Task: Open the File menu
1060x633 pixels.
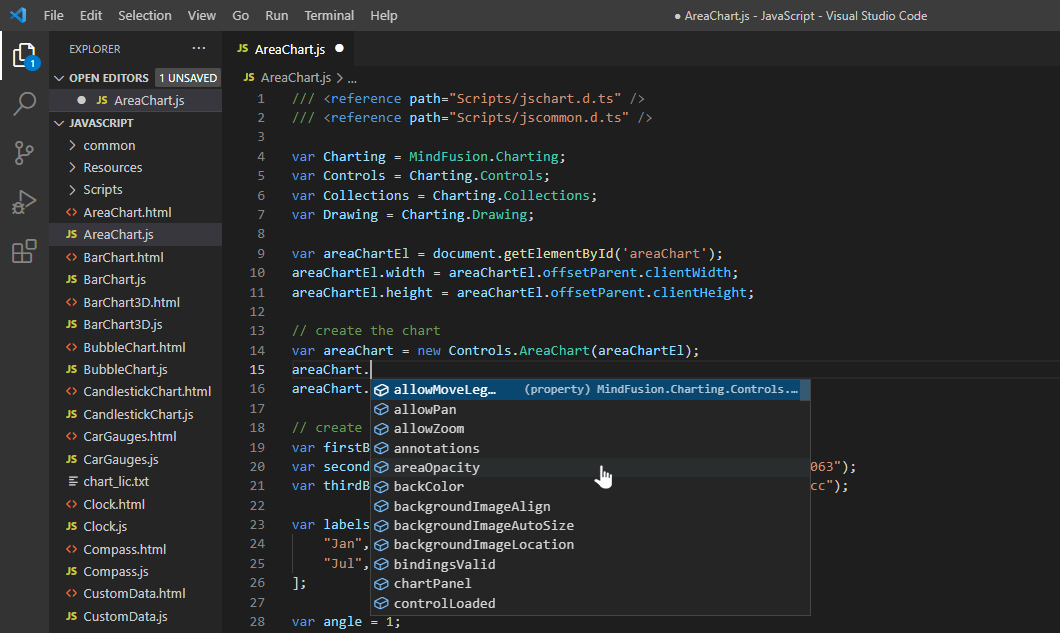Action: (53, 16)
